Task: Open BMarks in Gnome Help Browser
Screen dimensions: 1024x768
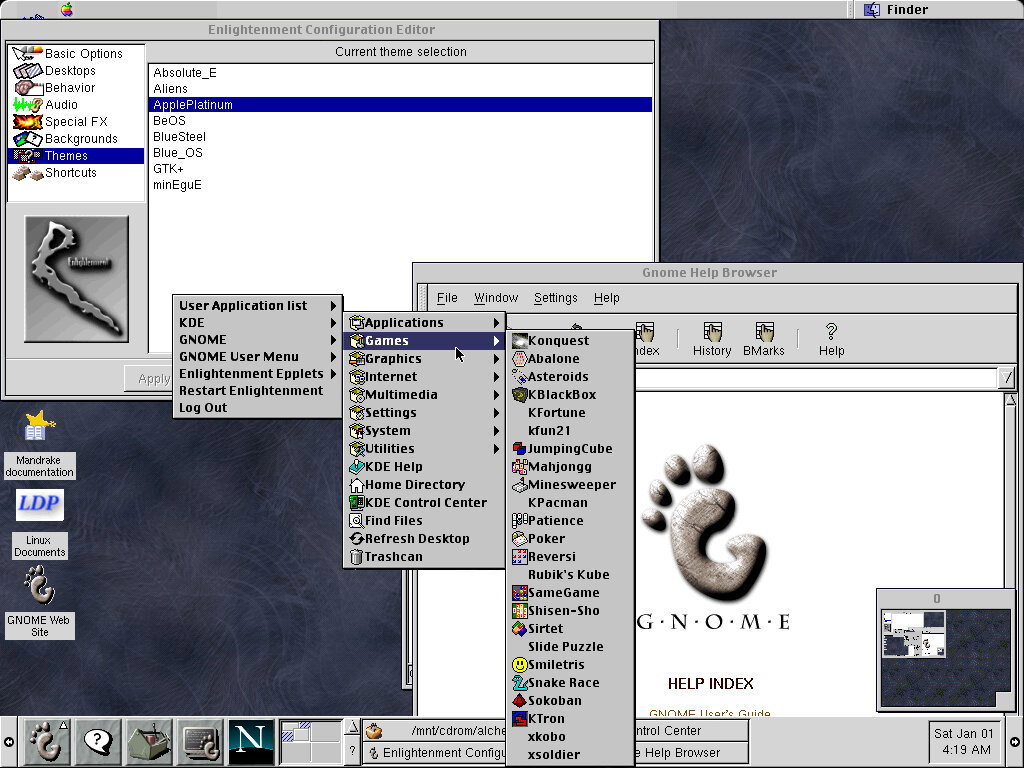Action: (x=764, y=339)
